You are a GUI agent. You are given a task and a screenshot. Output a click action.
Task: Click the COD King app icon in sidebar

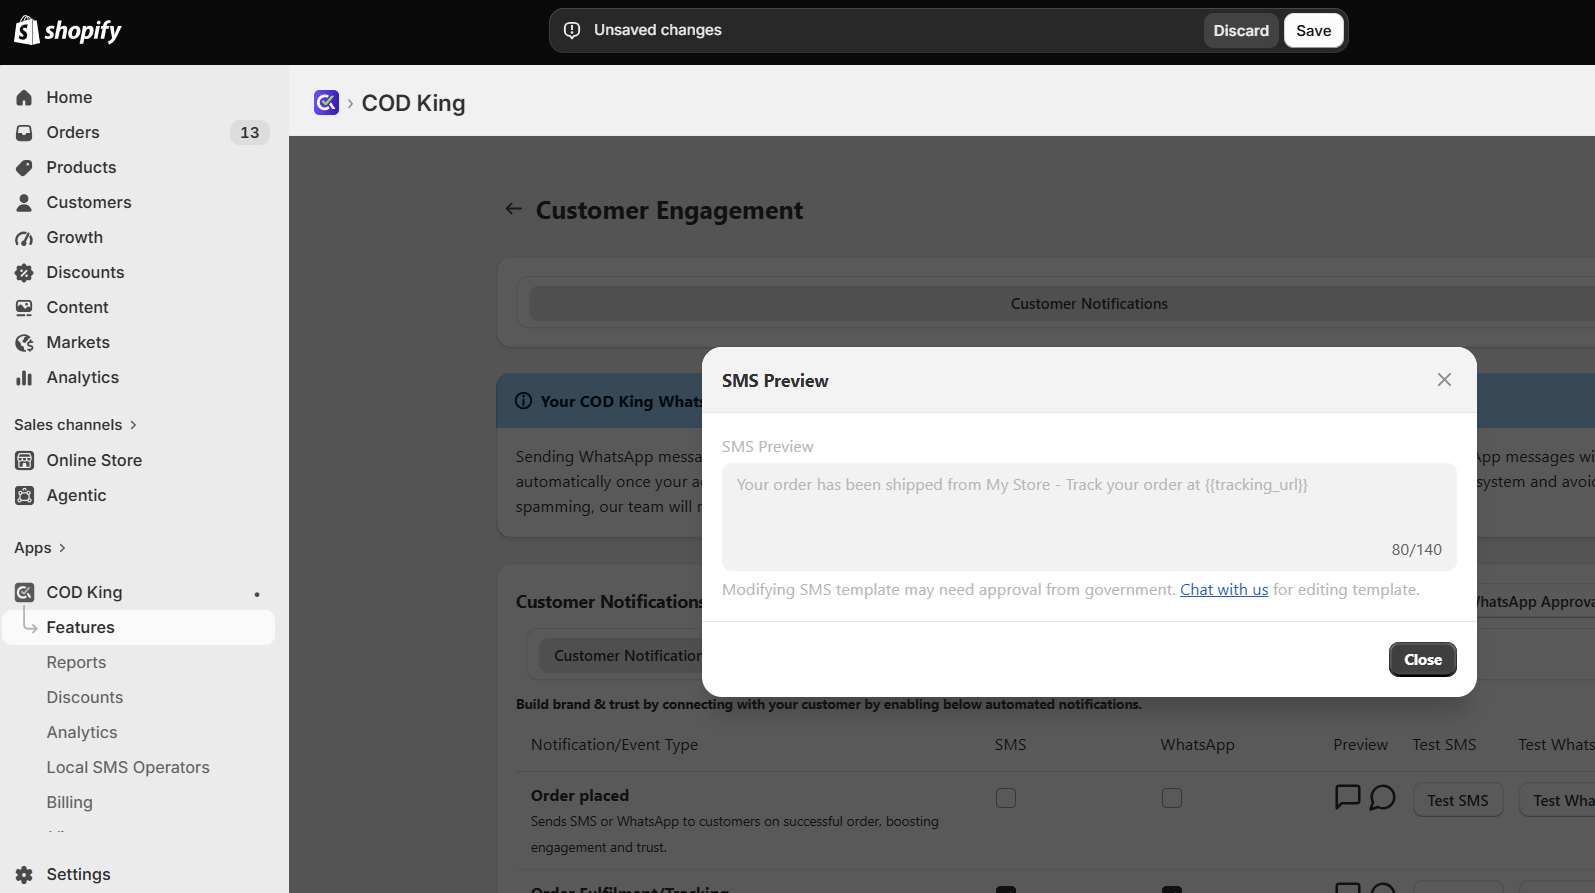[24, 592]
